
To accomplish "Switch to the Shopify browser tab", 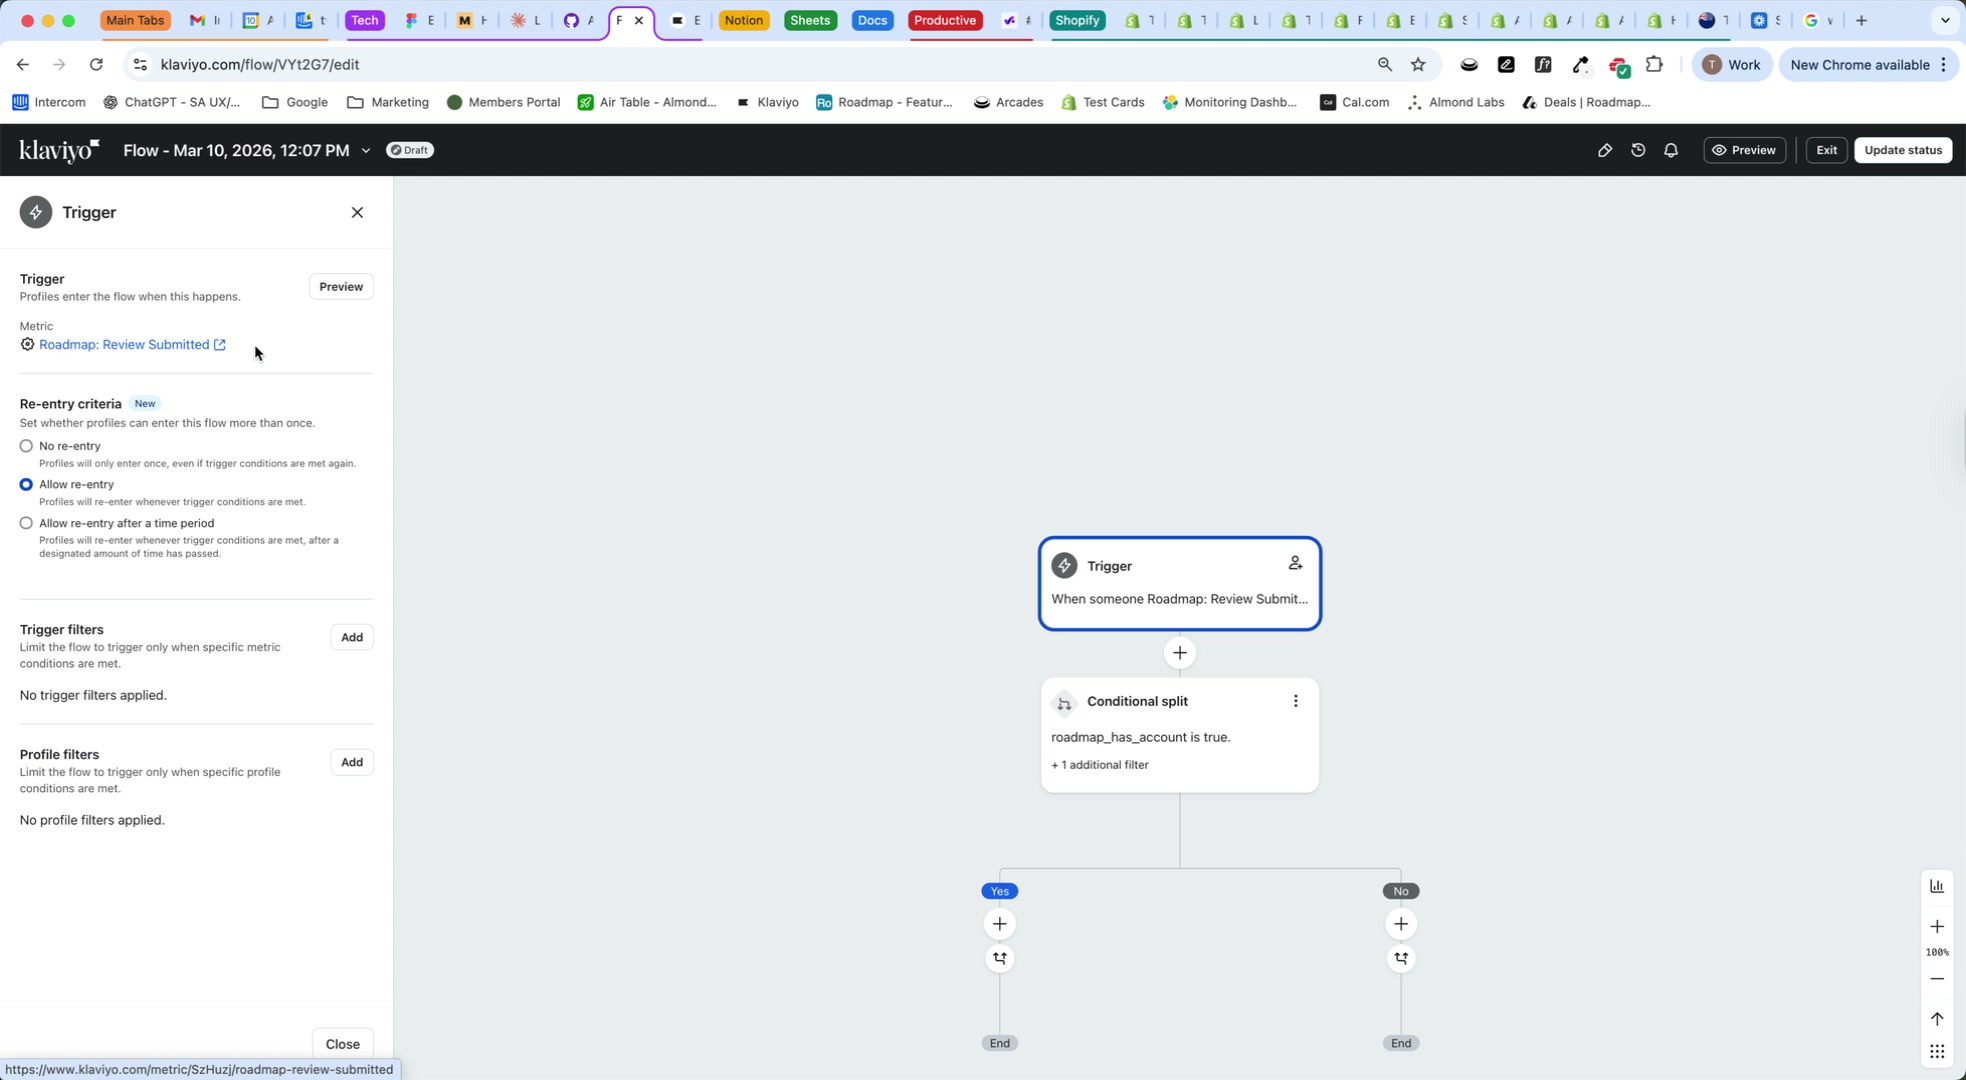I will pos(1077,20).
